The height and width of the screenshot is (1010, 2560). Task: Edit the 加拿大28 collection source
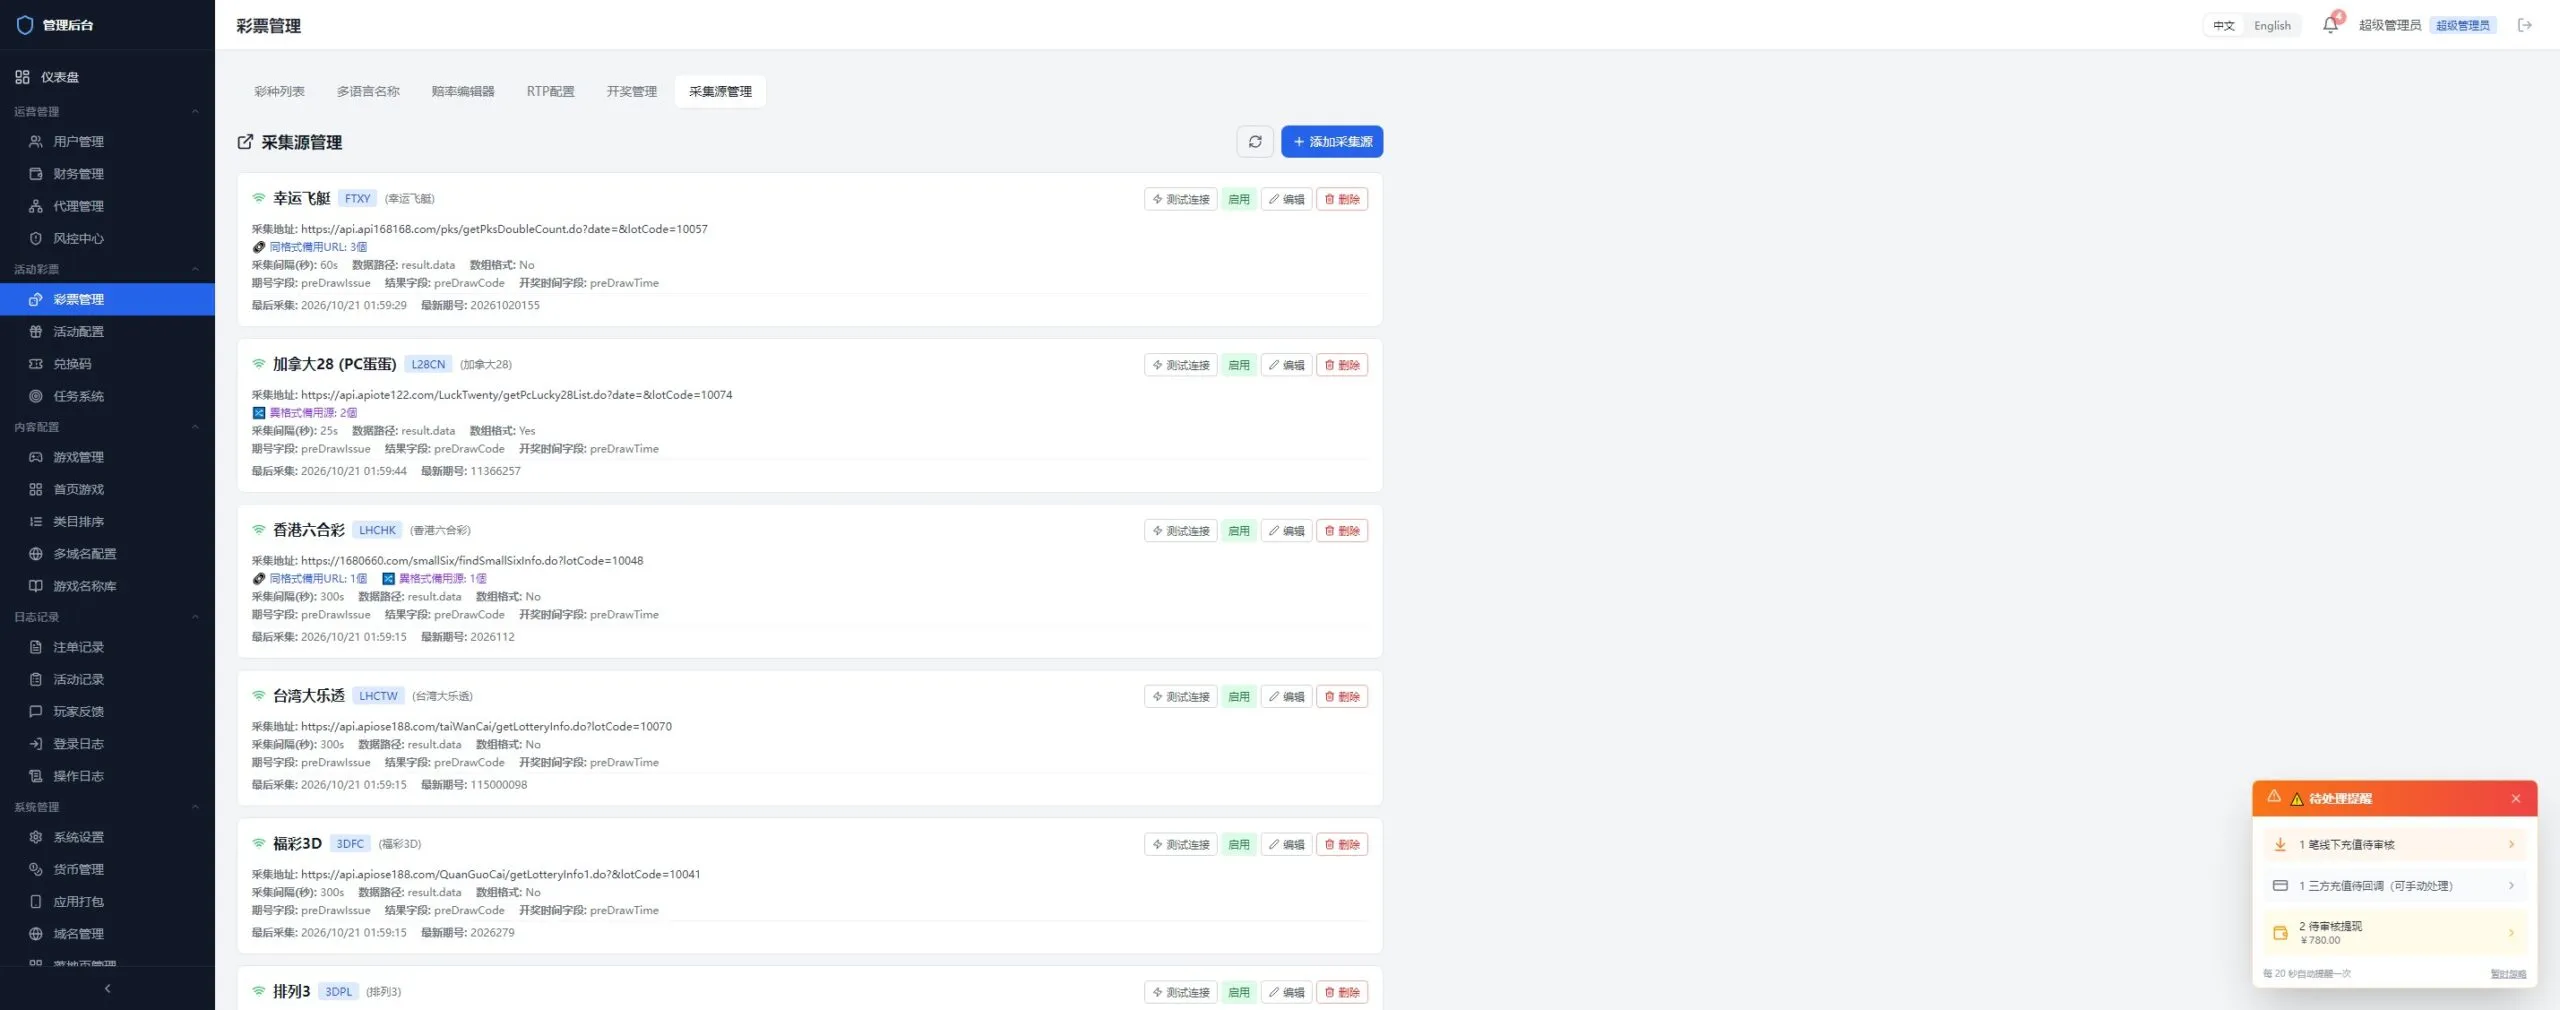(x=1286, y=365)
